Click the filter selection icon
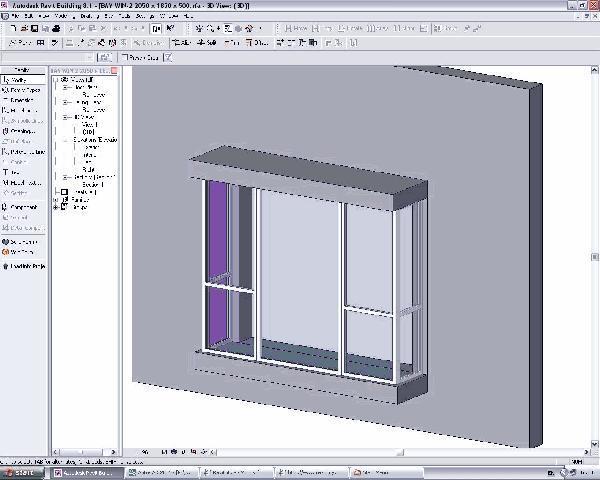 point(168,57)
